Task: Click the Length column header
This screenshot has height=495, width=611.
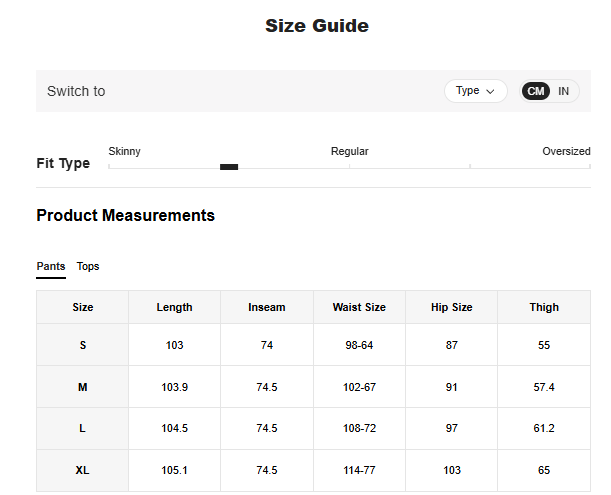Action: click(x=174, y=308)
